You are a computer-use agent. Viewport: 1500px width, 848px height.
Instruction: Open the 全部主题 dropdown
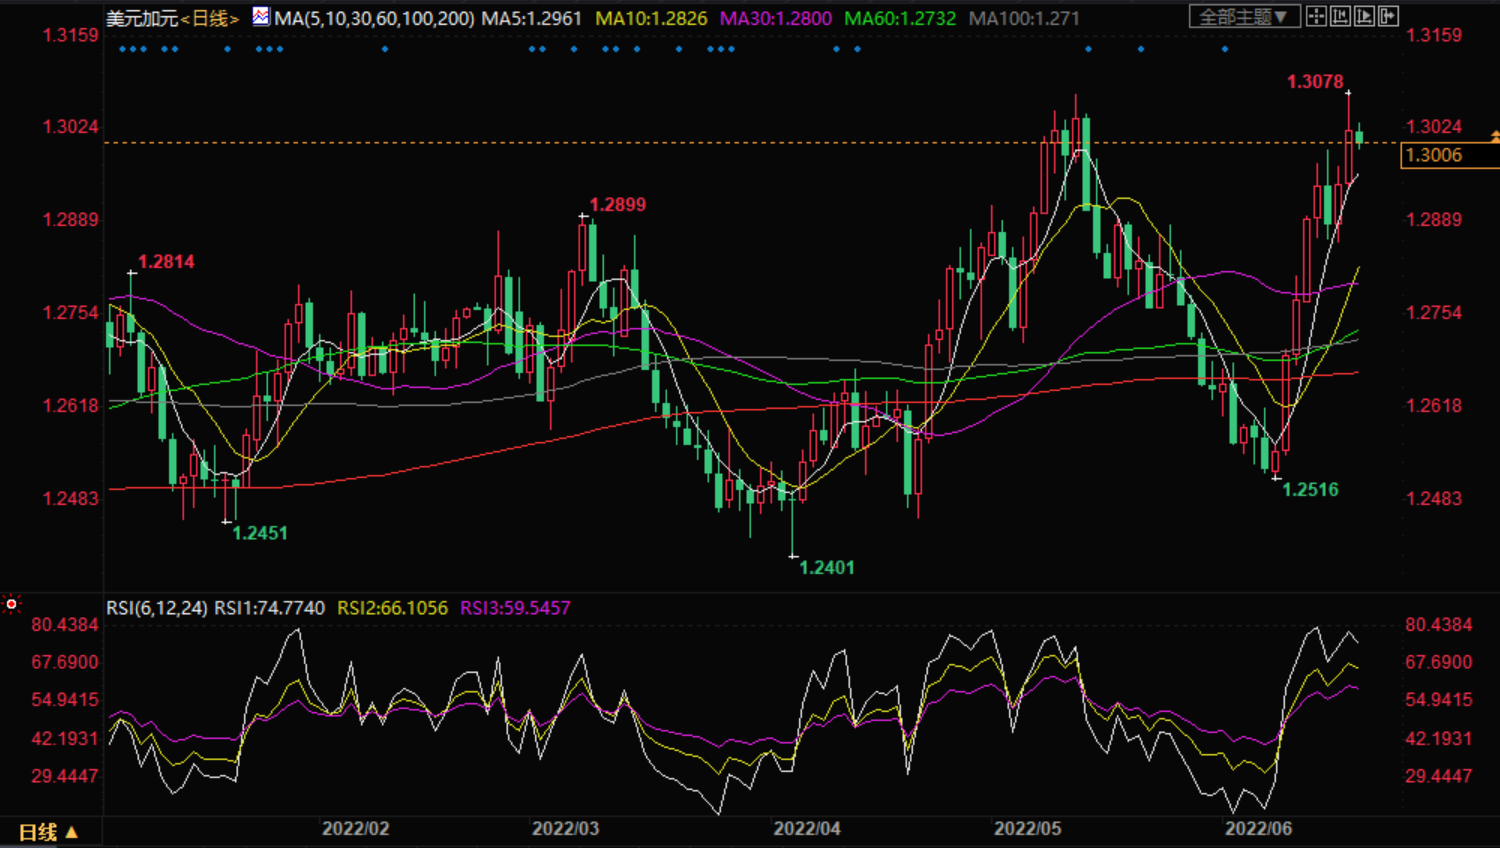click(1243, 17)
